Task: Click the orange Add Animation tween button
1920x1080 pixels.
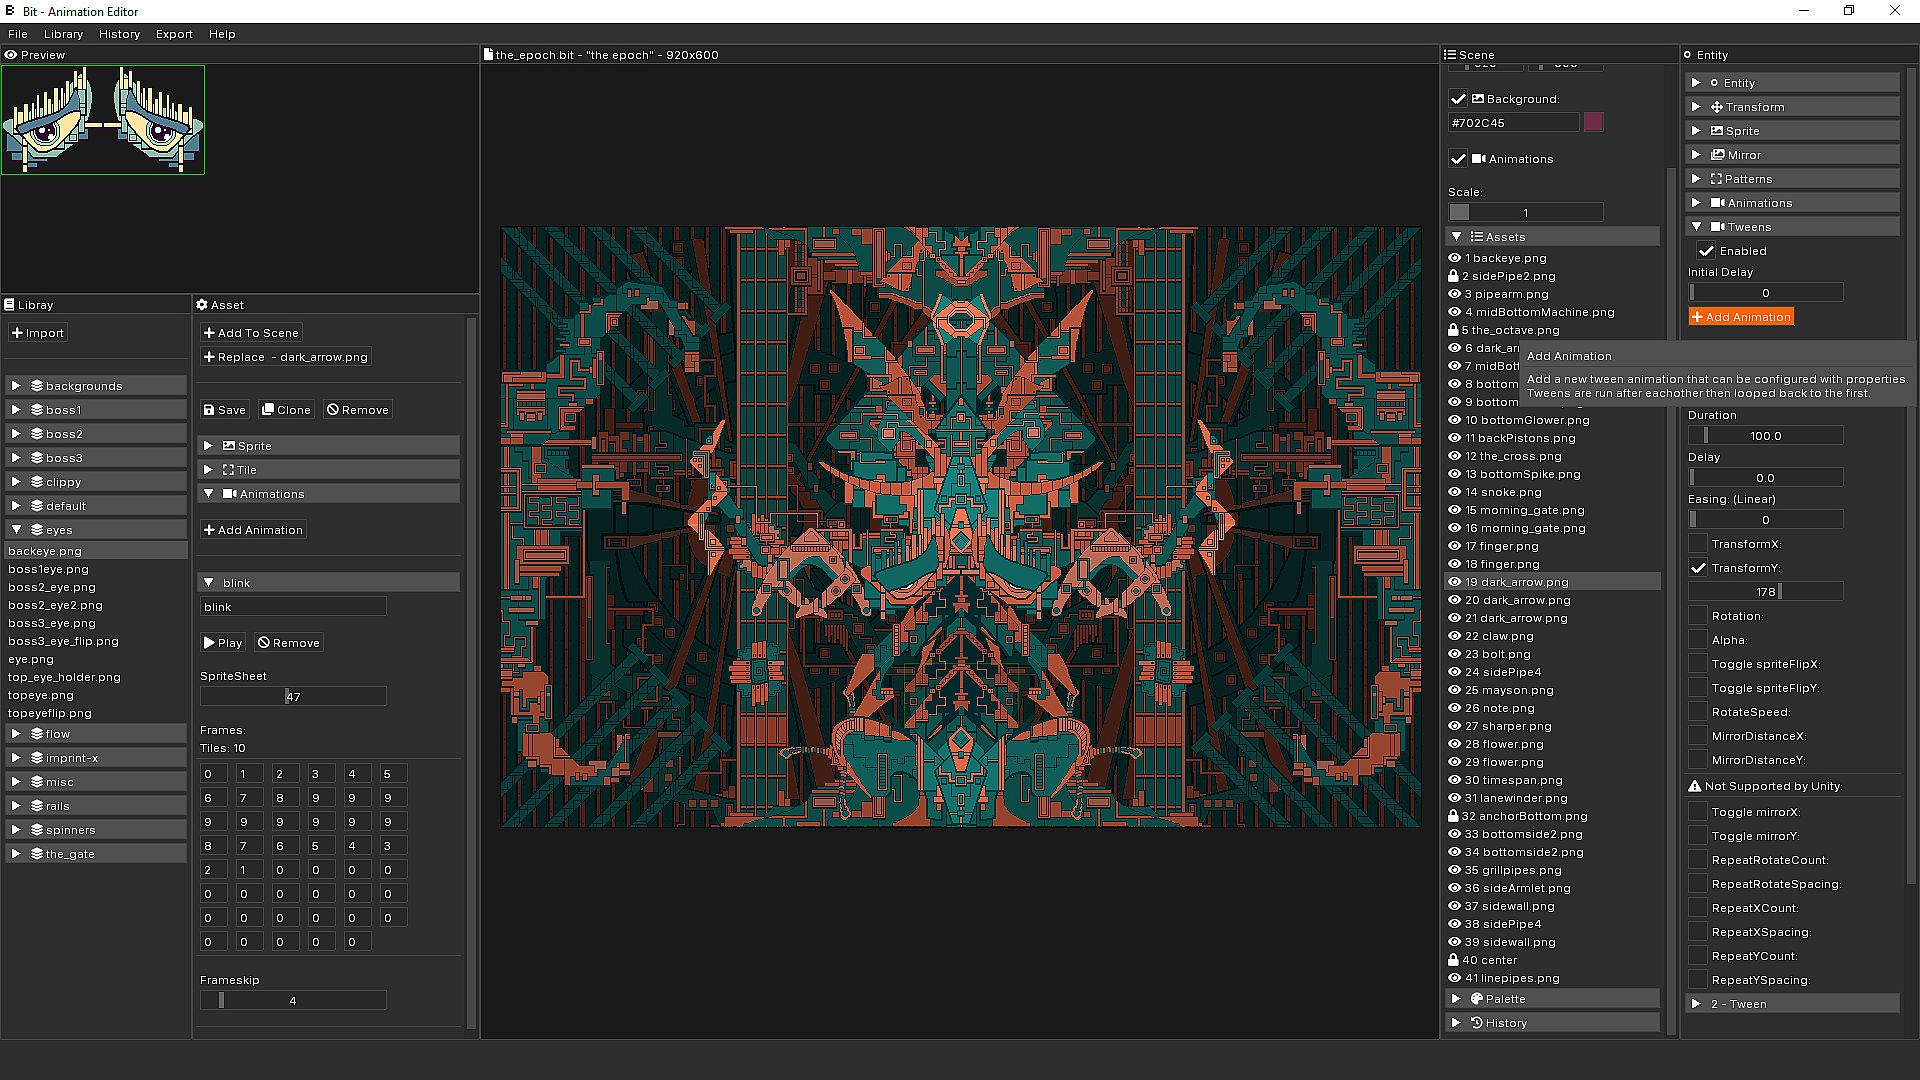Action: (1741, 317)
